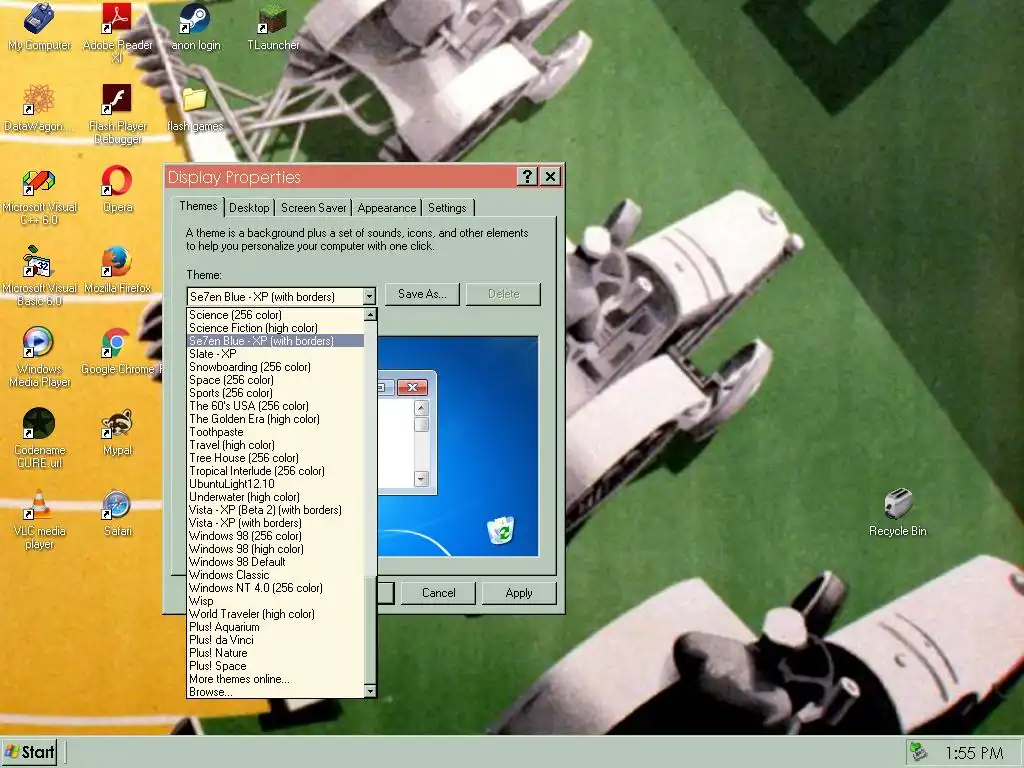Open the Screen Saver tab
This screenshot has width=1024, height=768.
tap(313, 208)
